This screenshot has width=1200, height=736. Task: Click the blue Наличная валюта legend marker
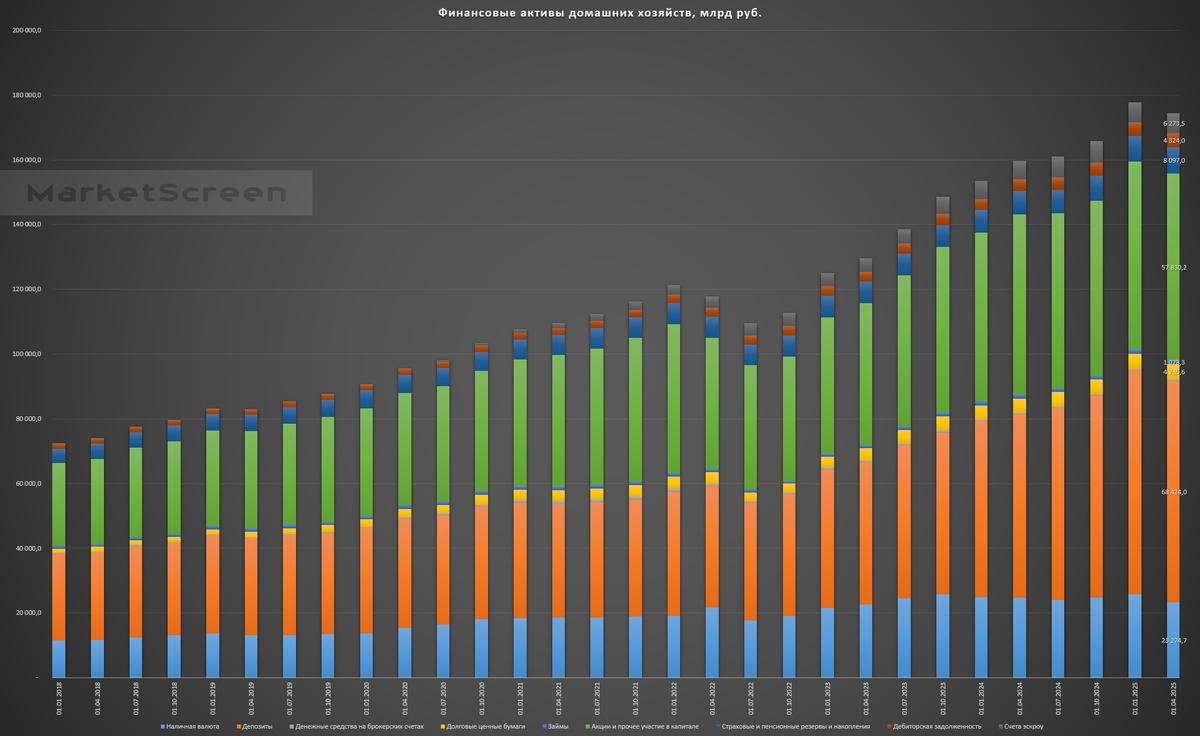pos(162,727)
